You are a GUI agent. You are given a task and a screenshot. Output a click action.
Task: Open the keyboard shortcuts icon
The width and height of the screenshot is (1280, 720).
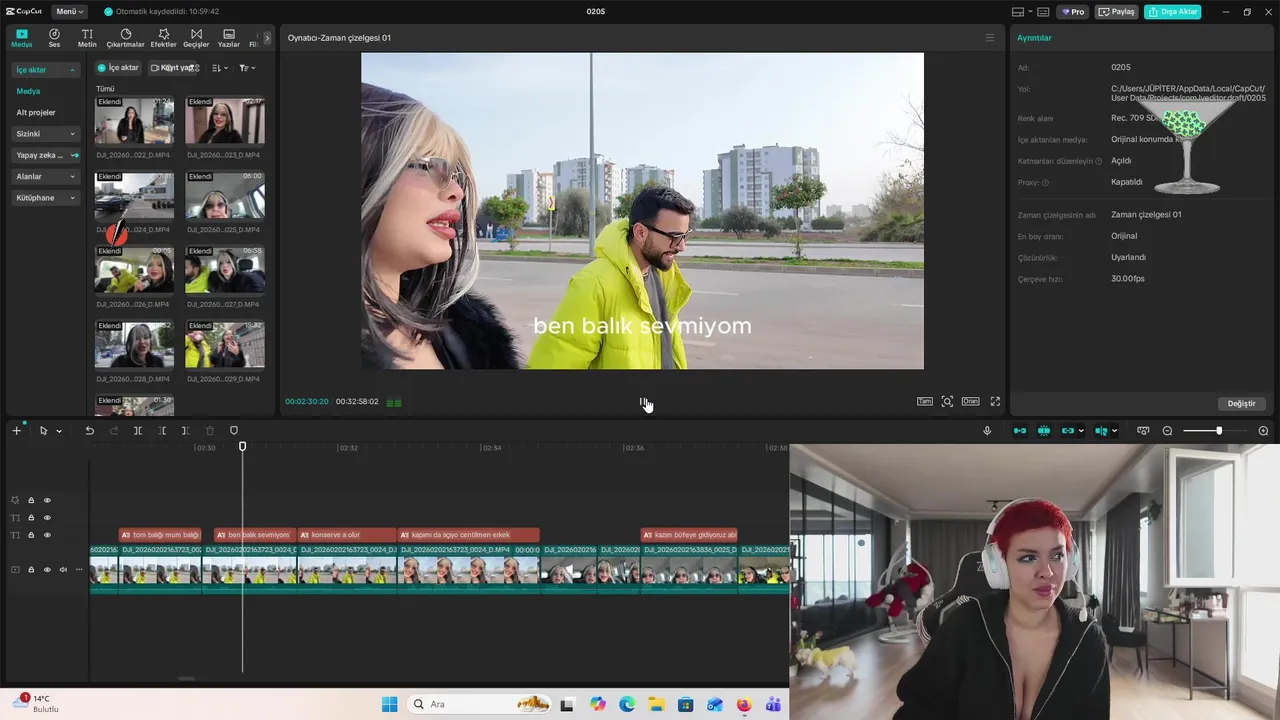(1043, 12)
